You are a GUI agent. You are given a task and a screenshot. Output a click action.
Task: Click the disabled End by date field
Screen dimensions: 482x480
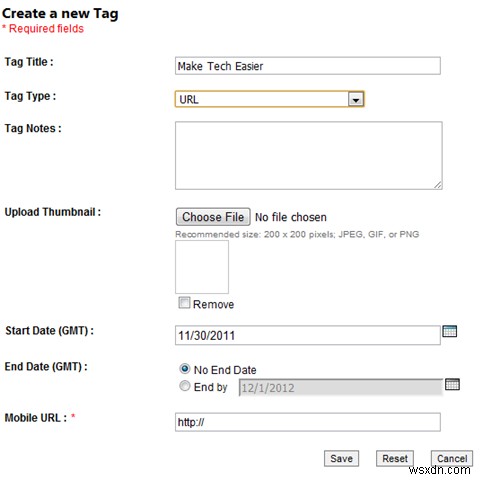pos(341,387)
